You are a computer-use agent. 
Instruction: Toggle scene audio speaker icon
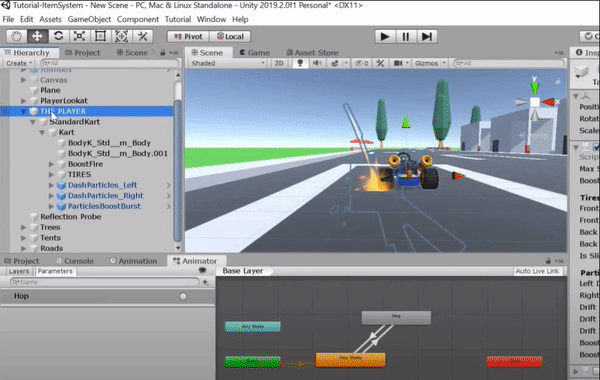(317, 63)
